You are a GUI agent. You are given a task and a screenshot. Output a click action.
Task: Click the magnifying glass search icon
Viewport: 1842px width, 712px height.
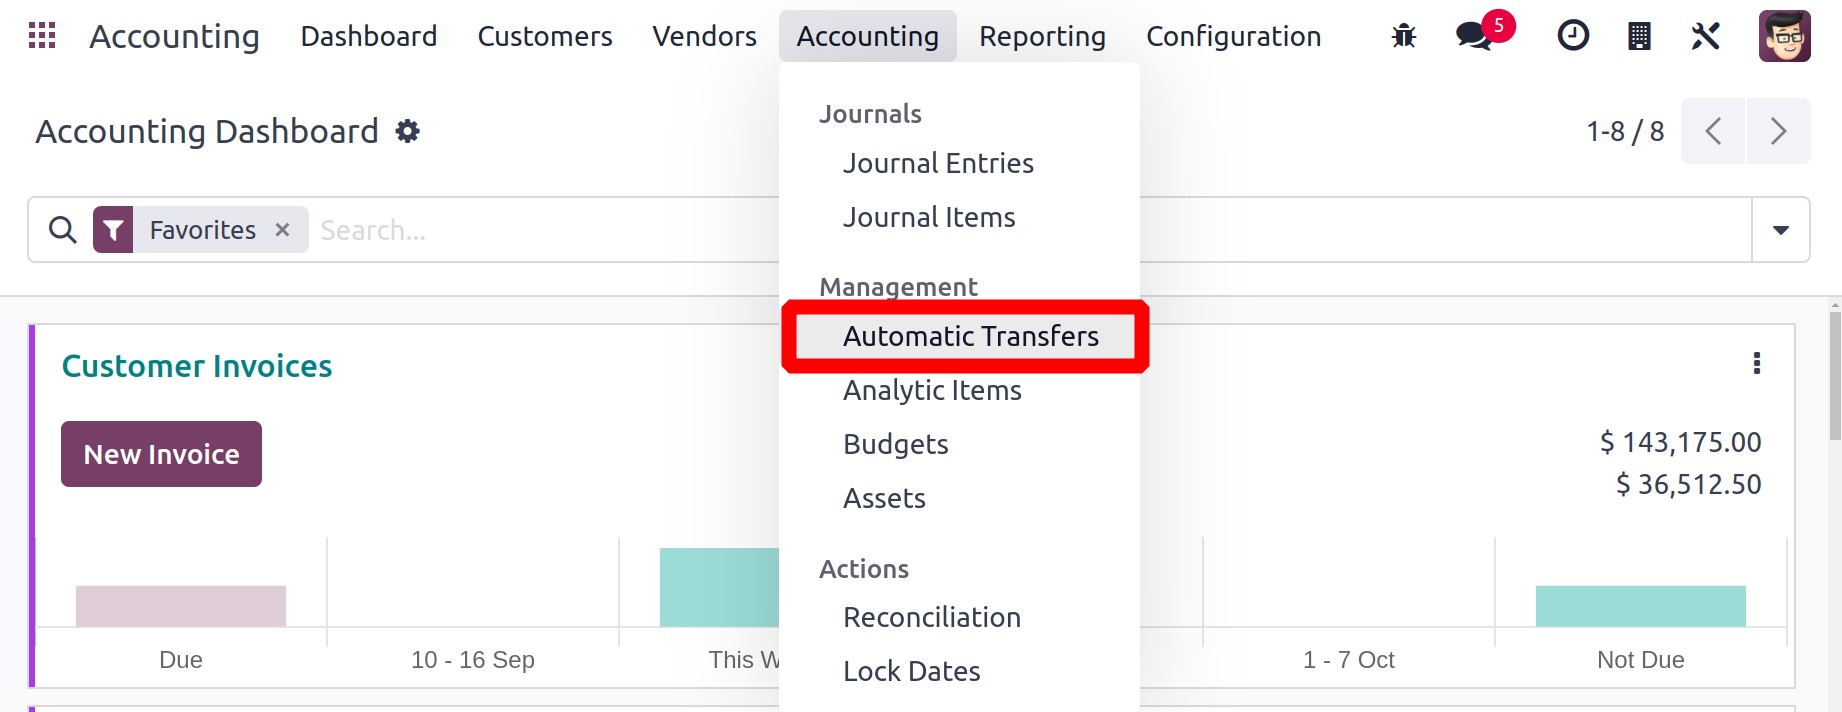[x=62, y=230]
